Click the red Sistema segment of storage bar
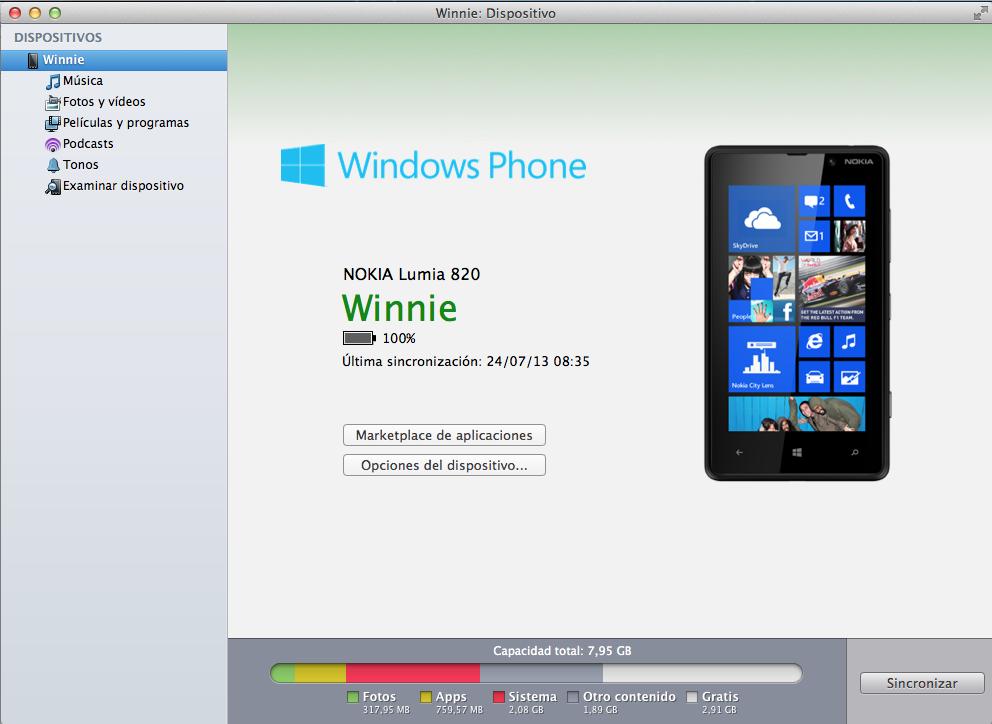The height and width of the screenshot is (724, 992). click(x=412, y=673)
